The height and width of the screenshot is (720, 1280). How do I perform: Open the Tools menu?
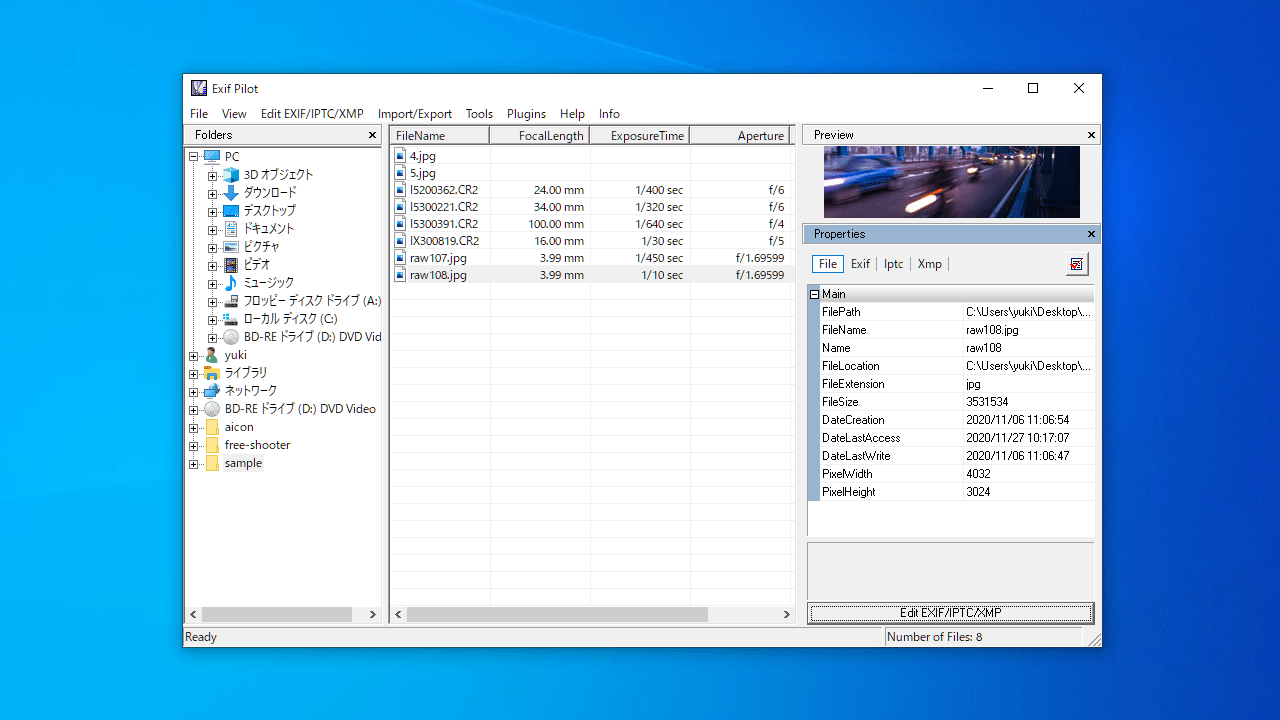click(479, 114)
